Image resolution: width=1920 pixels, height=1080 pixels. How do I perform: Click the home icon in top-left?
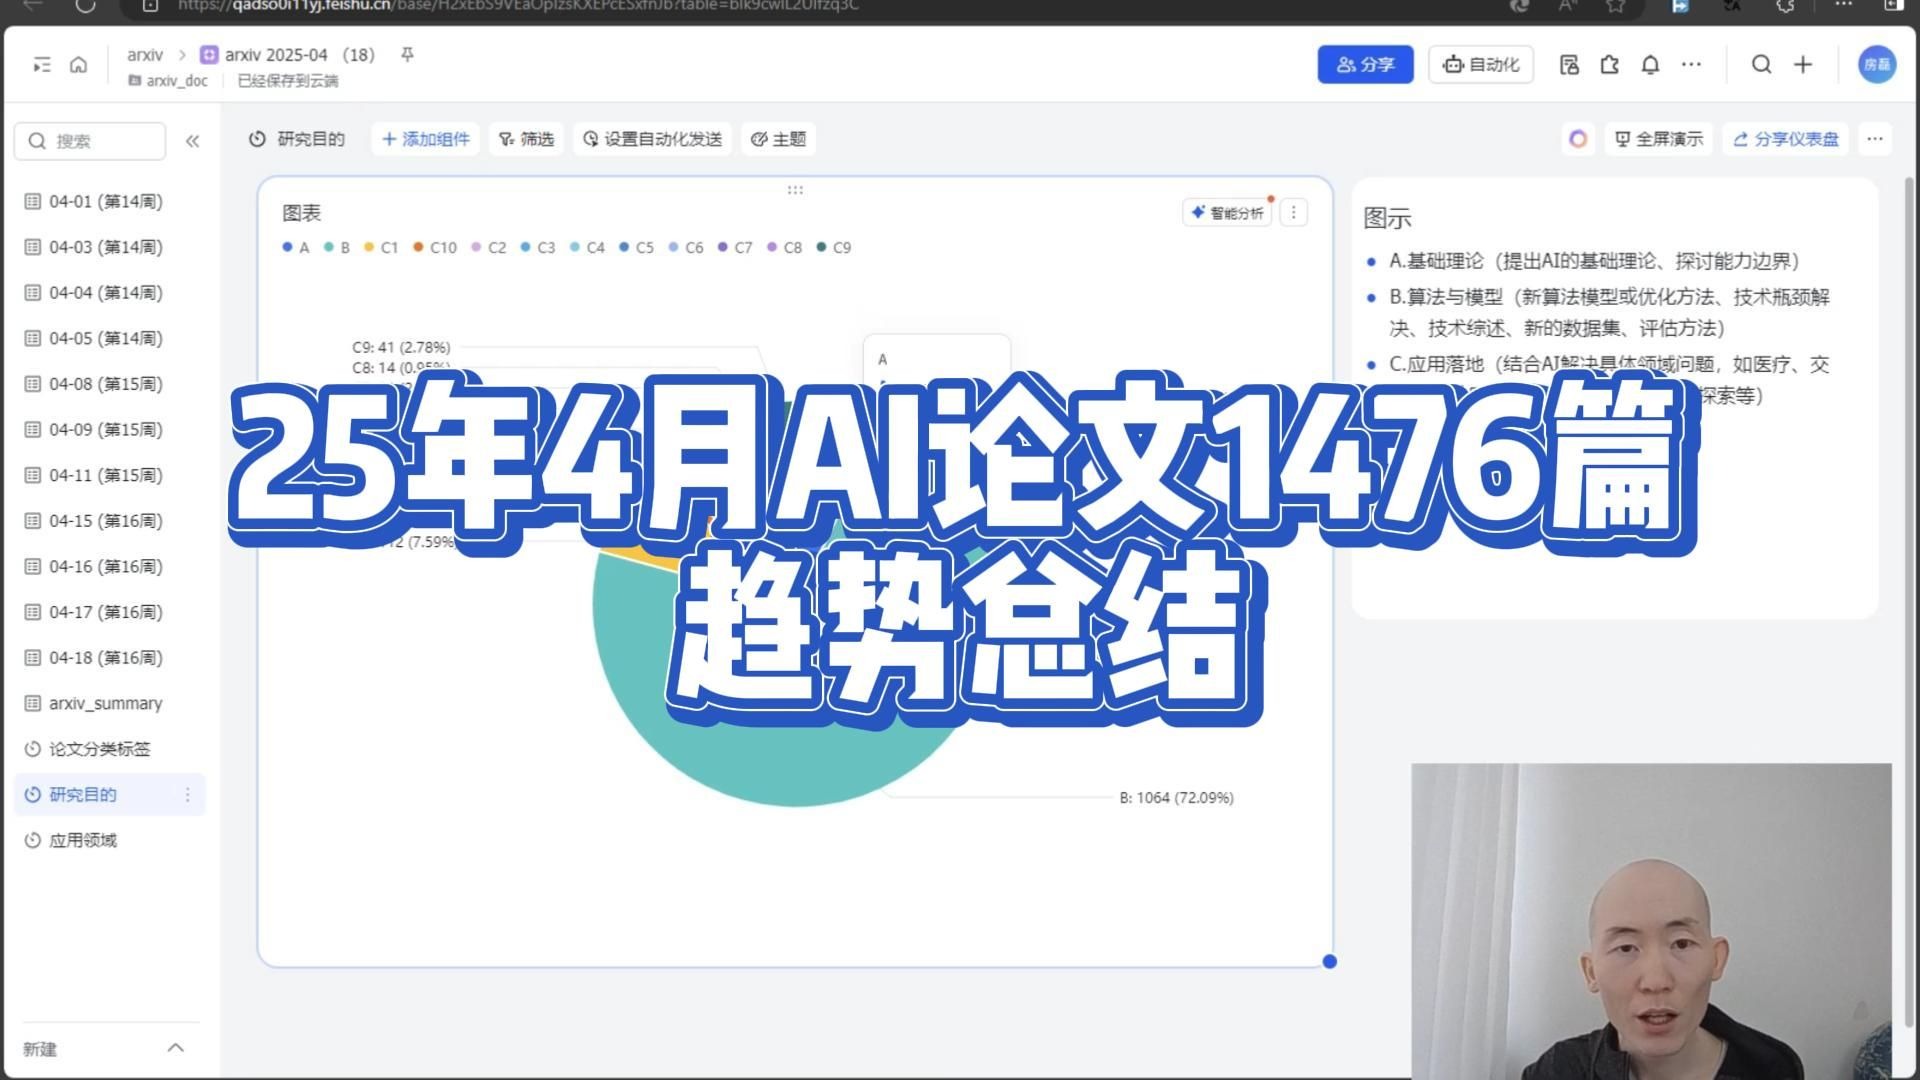[x=78, y=64]
